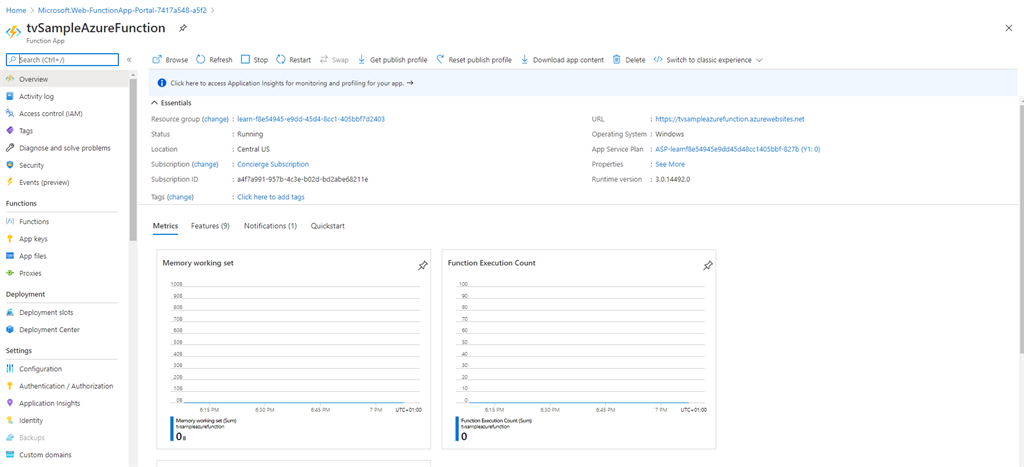Image resolution: width=1024 pixels, height=467 pixels.
Task: Click the Configuration sliders icon
Action: click(x=10, y=369)
